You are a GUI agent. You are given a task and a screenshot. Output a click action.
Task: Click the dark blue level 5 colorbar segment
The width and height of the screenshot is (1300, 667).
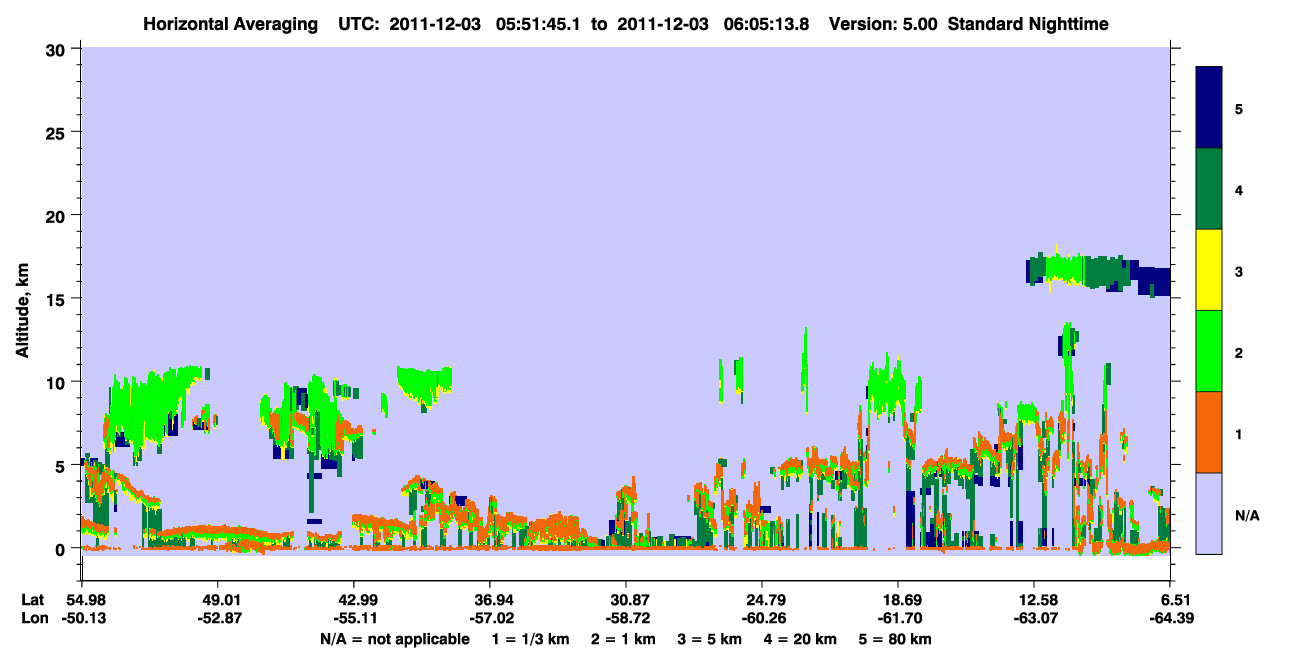pyautogui.click(x=1209, y=108)
